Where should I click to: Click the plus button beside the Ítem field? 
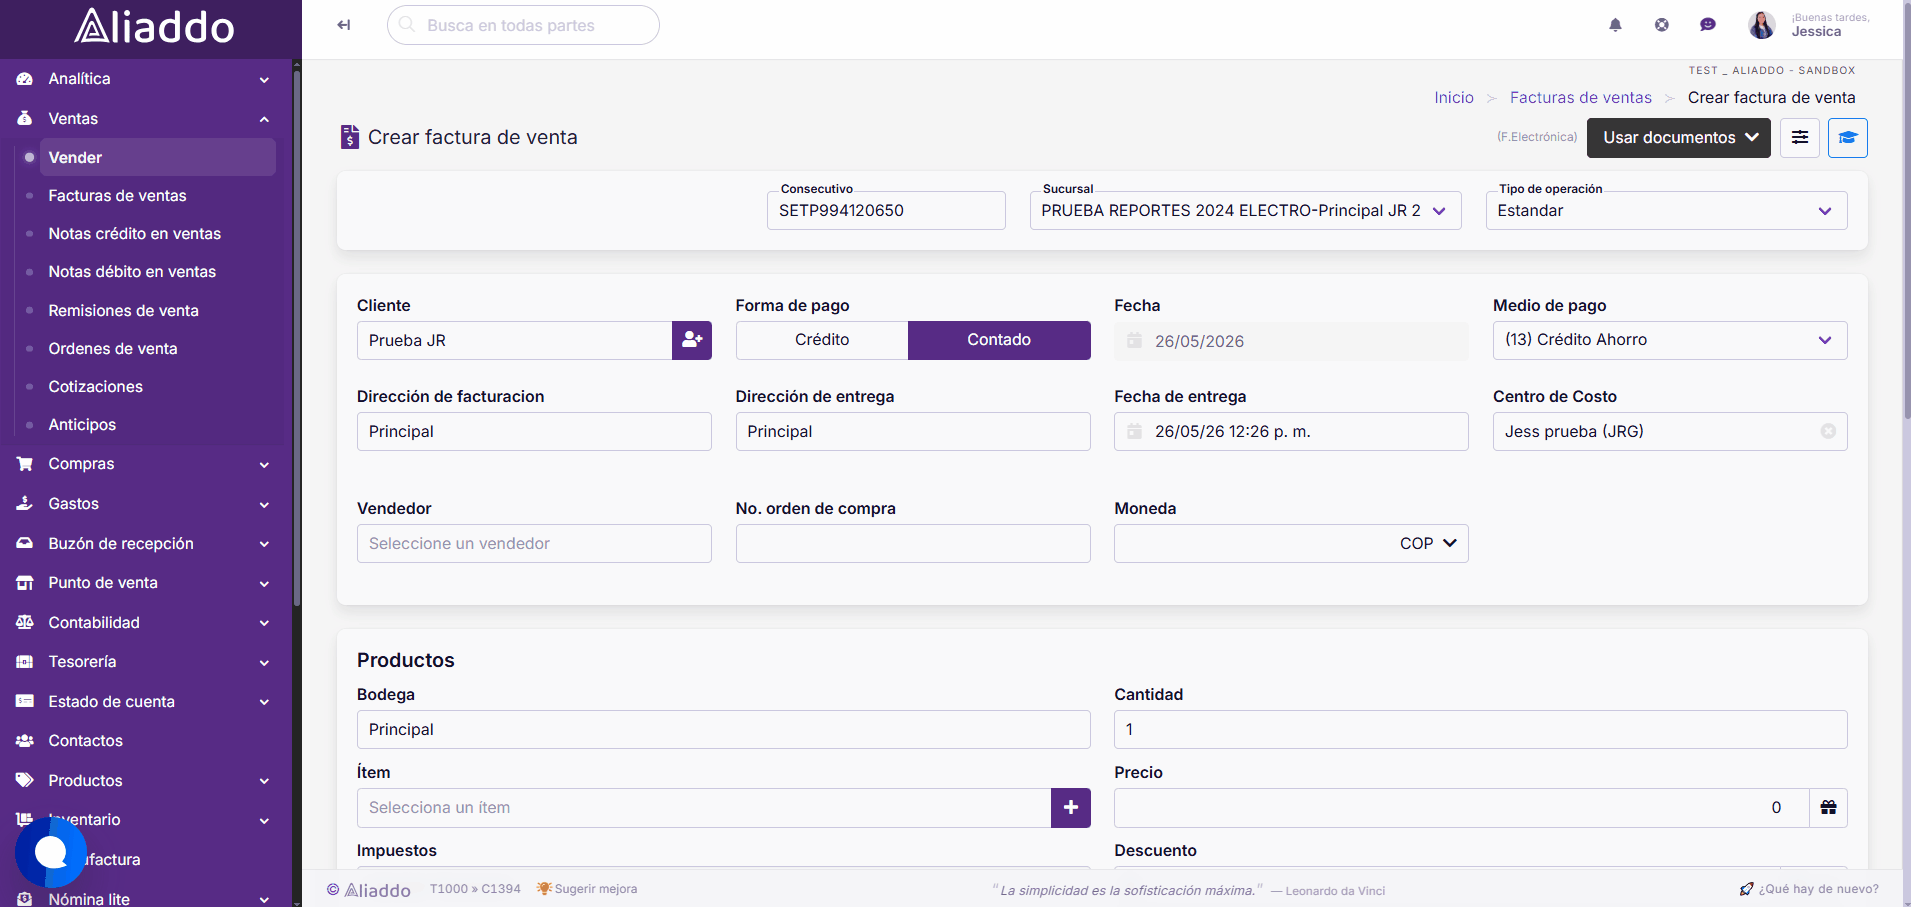point(1071,808)
